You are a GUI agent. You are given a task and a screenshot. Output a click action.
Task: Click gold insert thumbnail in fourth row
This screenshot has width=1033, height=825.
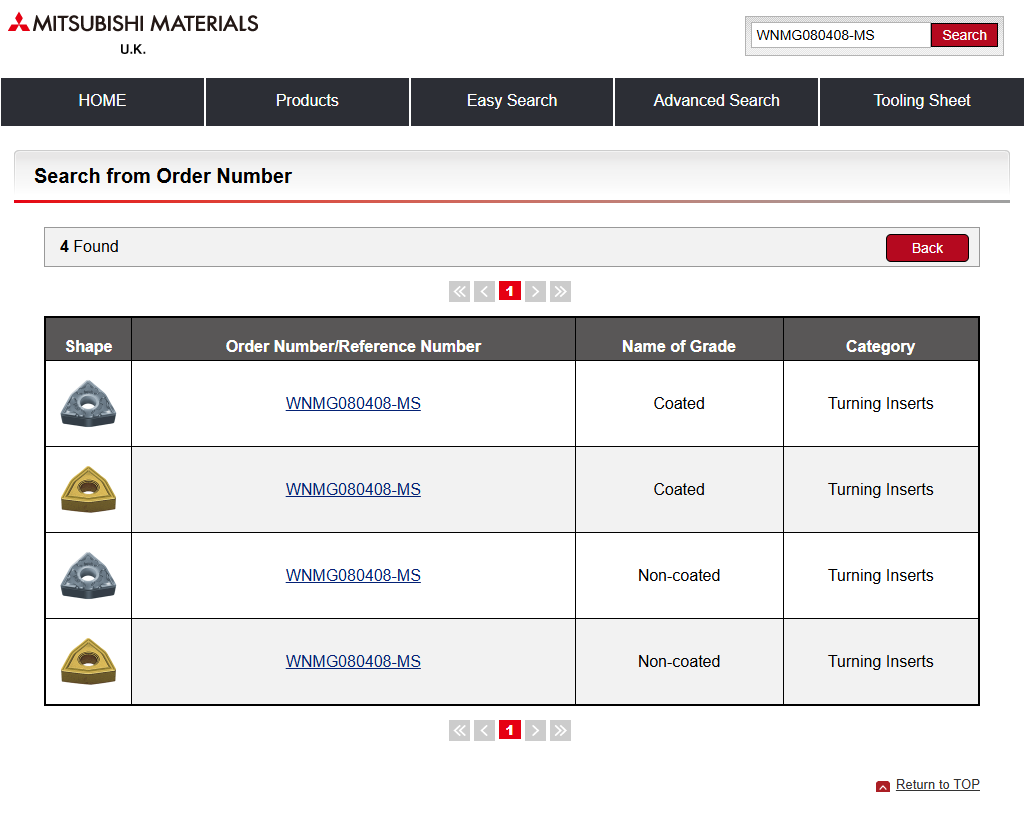click(x=88, y=662)
